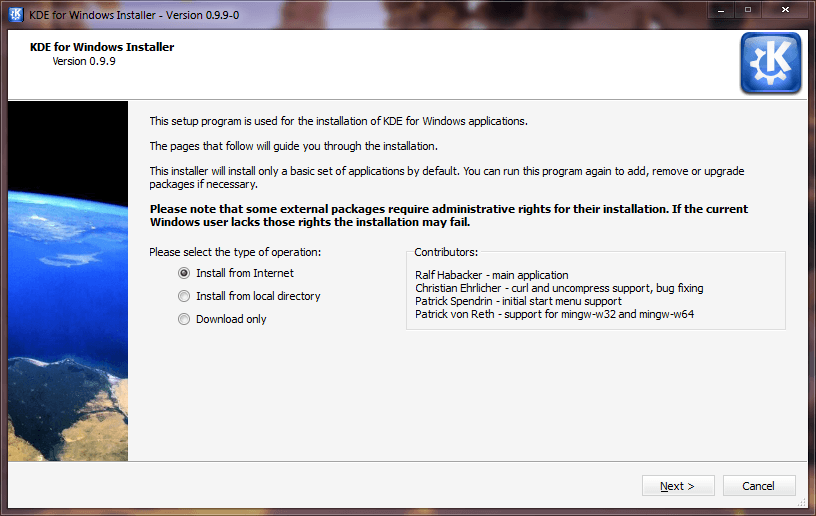Click the resize grip at window corner
816x516 pixels.
point(802,504)
